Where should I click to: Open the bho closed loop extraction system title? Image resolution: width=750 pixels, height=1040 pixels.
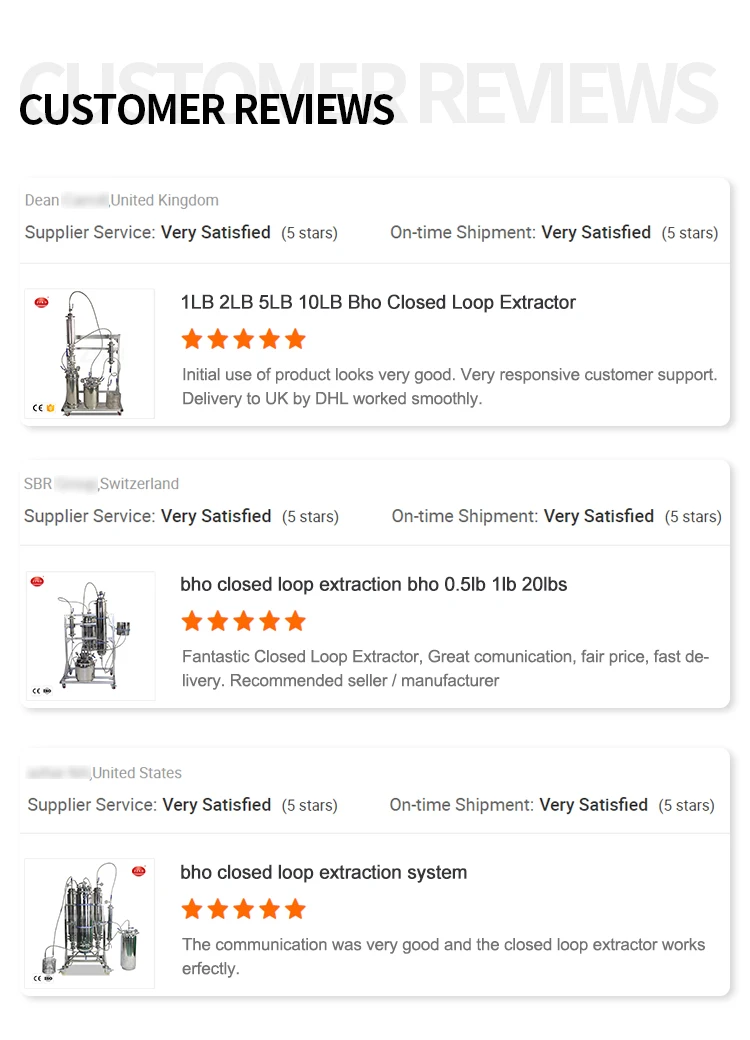pos(323,872)
